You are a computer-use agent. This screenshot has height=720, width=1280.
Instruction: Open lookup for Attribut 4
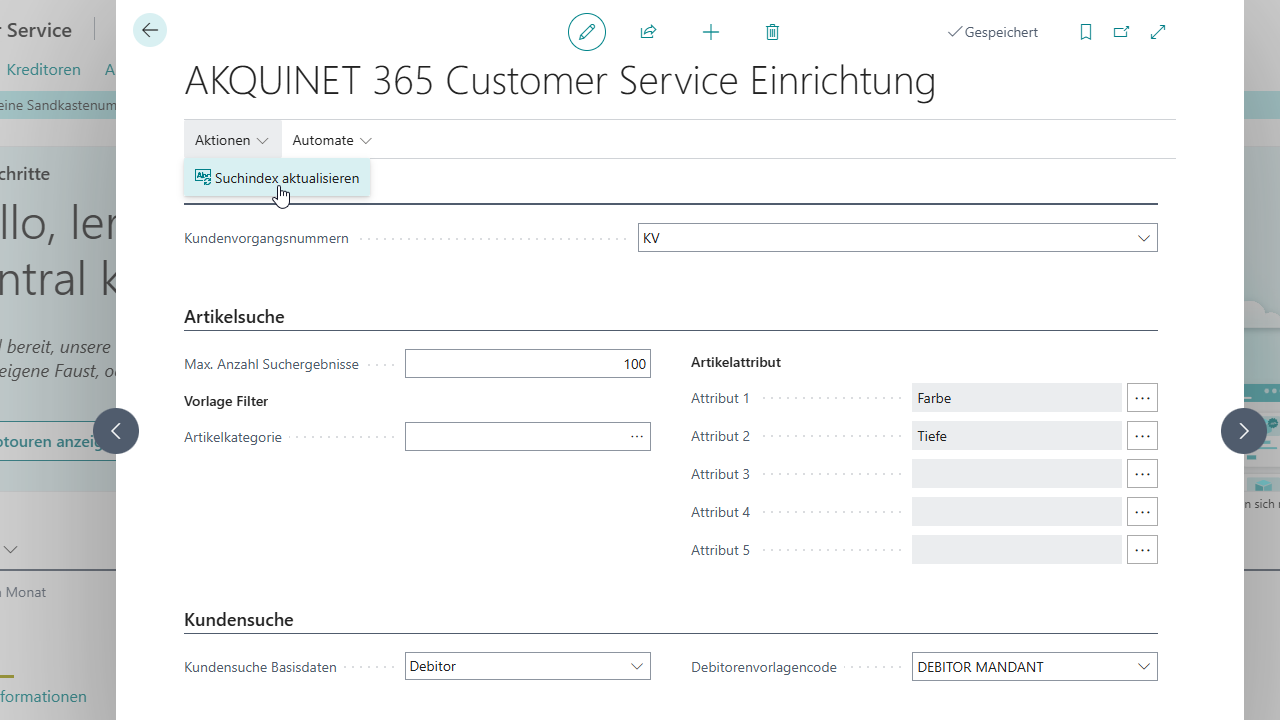pyautogui.click(x=1142, y=512)
